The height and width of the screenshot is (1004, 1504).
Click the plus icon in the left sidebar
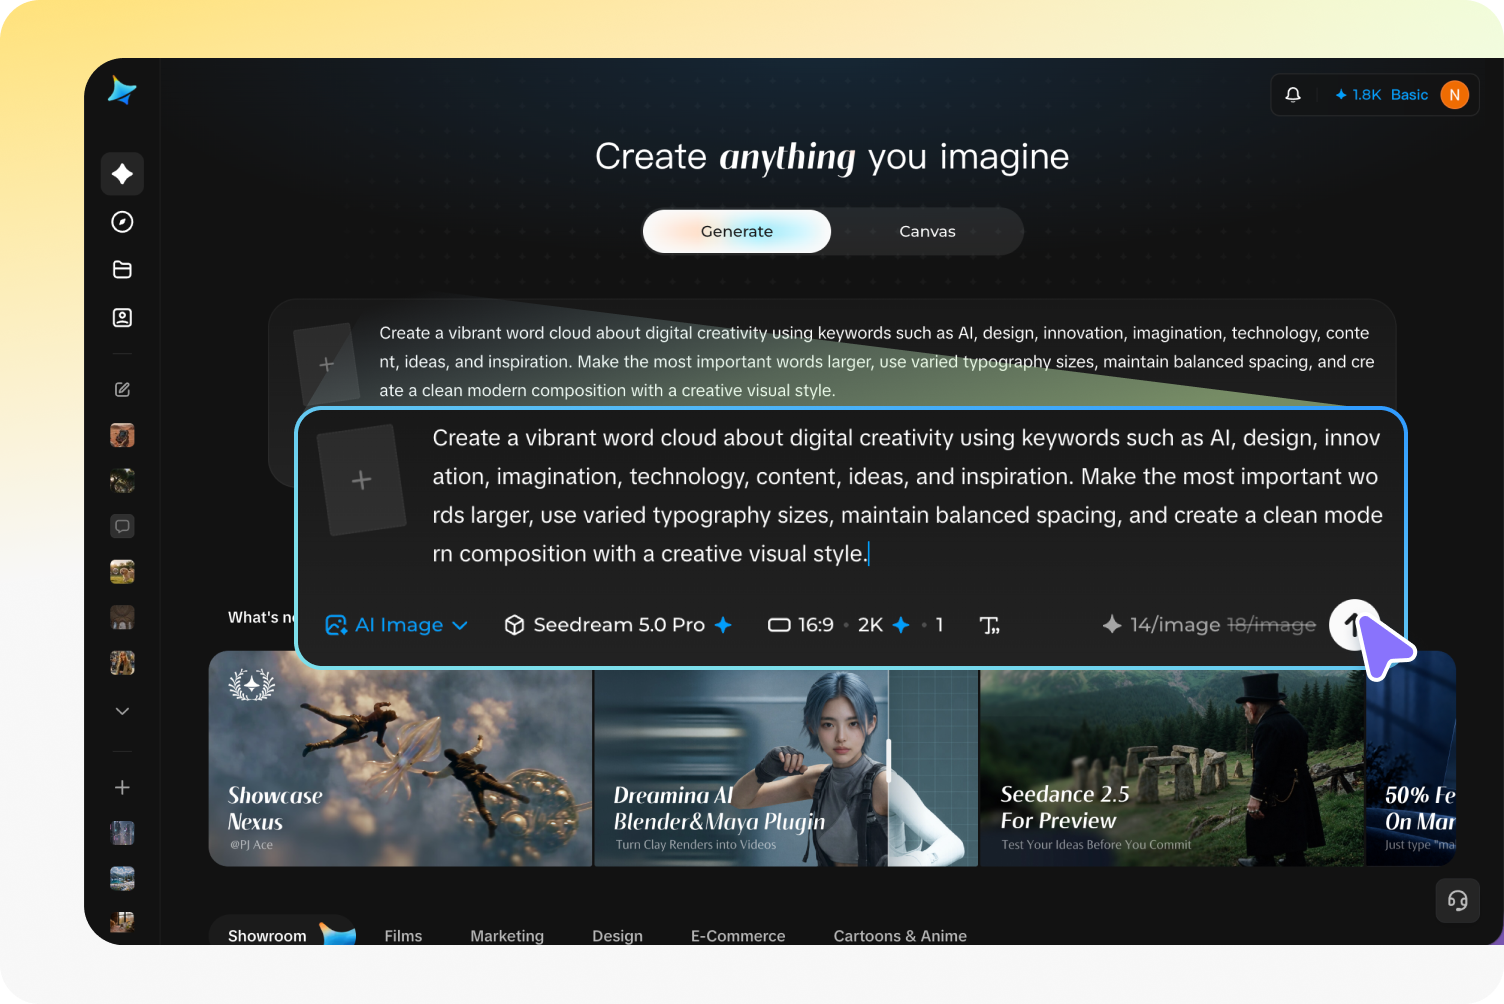point(122,788)
